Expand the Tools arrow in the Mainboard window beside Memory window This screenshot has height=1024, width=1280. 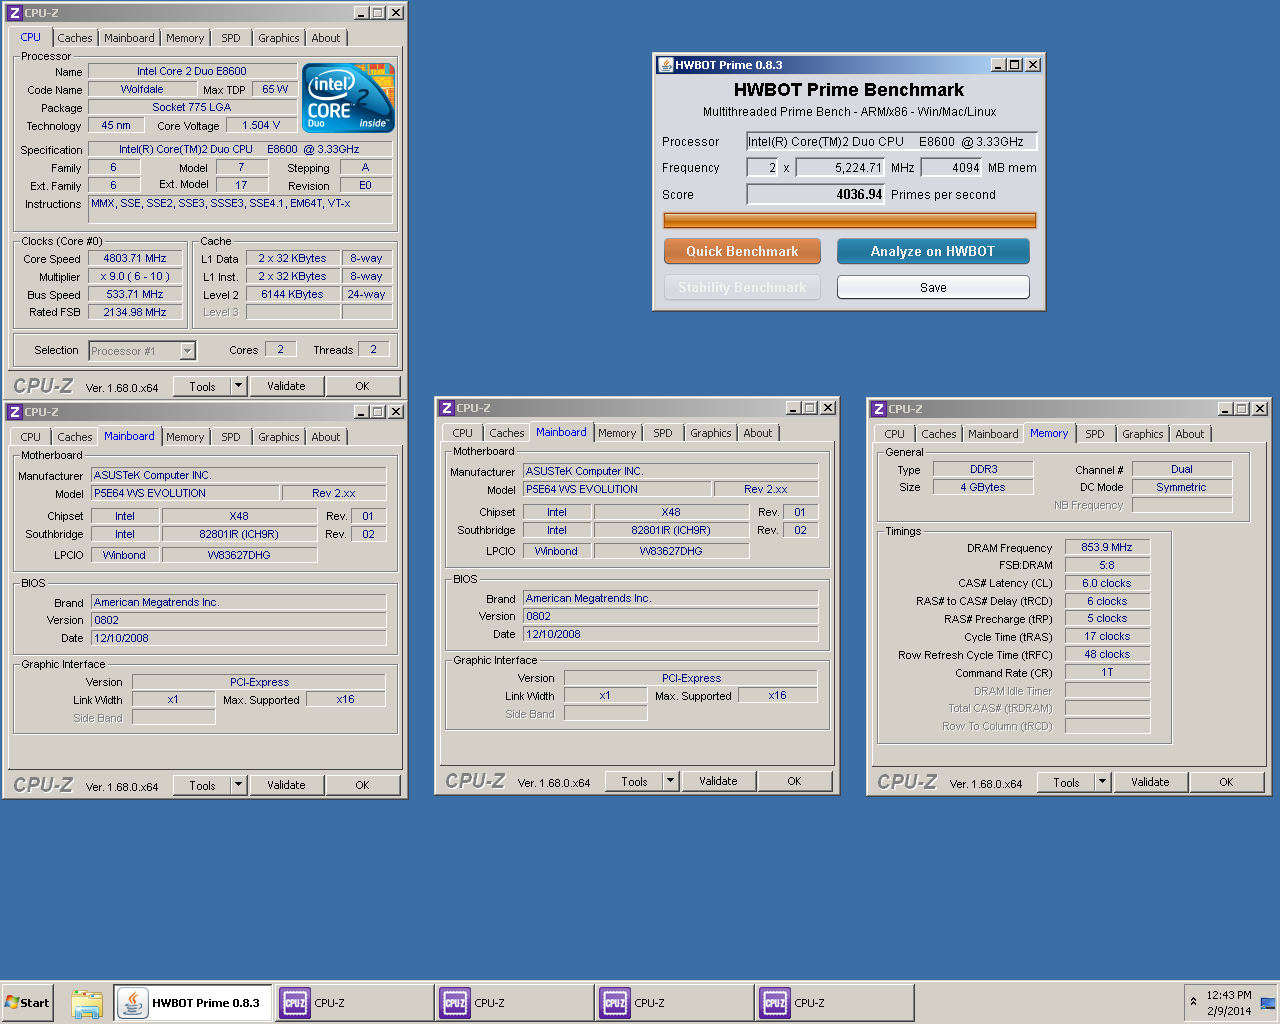[x=670, y=781]
